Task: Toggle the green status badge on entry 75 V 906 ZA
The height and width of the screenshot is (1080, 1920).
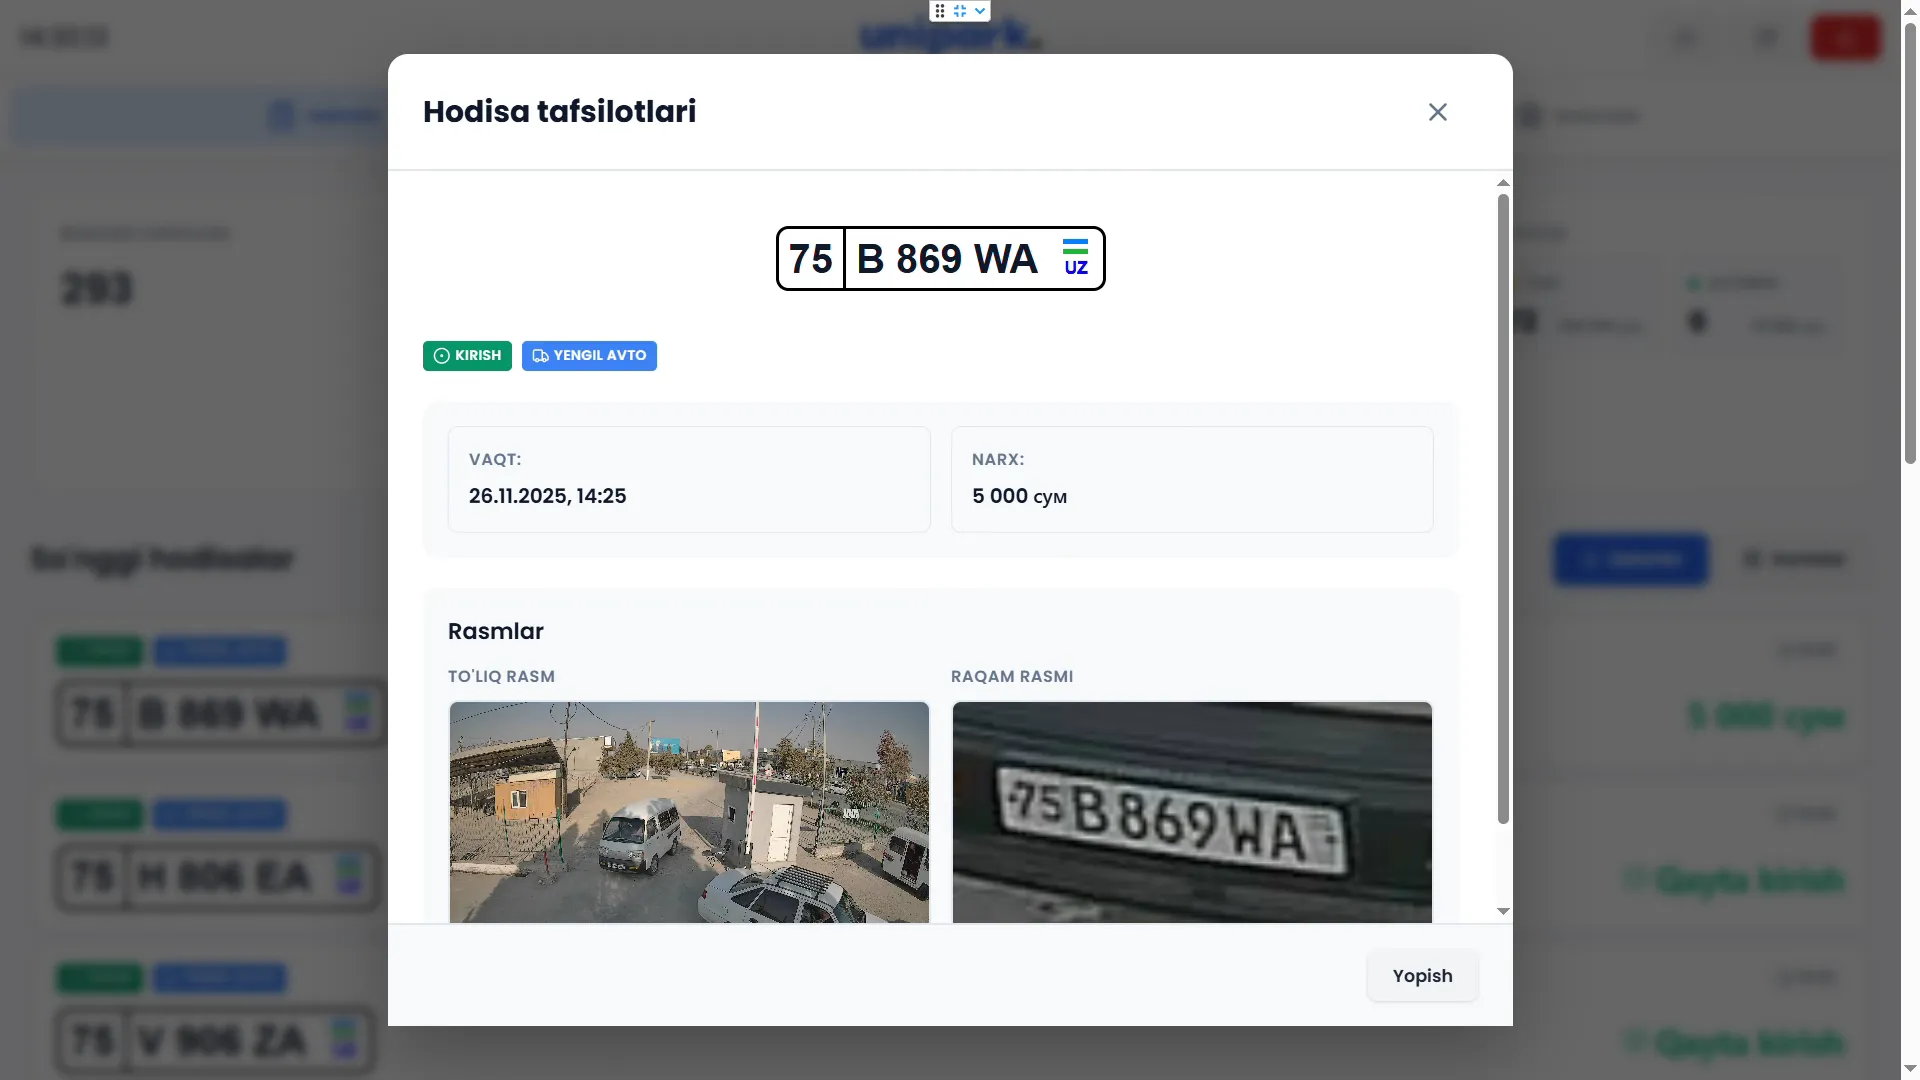Action: [99, 978]
